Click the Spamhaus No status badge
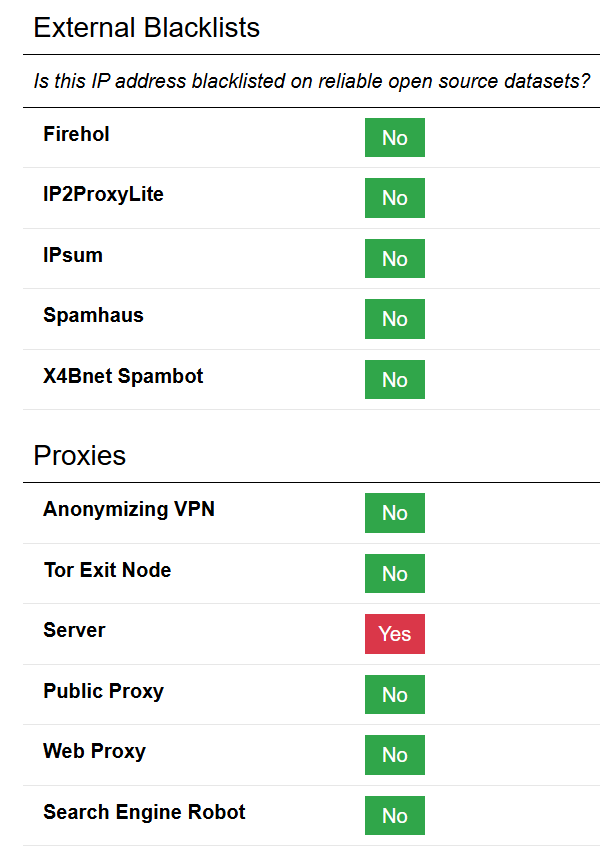616x859 pixels. point(394,319)
